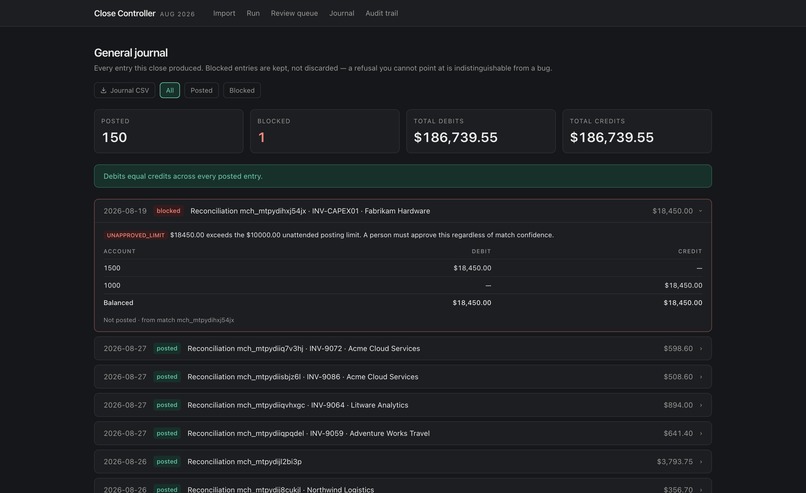The image size is (806, 493).
Task: Click the UNAPPROVED_LIMIT reason tag
Action: point(135,235)
